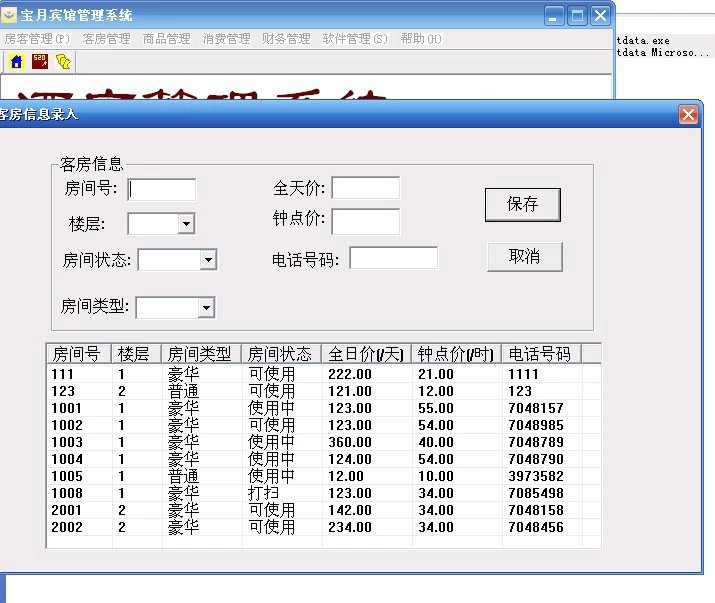Focus the 电话号码 text box
Image resolution: width=715 pixels, height=603 pixels.
click(x=393, y=259)
